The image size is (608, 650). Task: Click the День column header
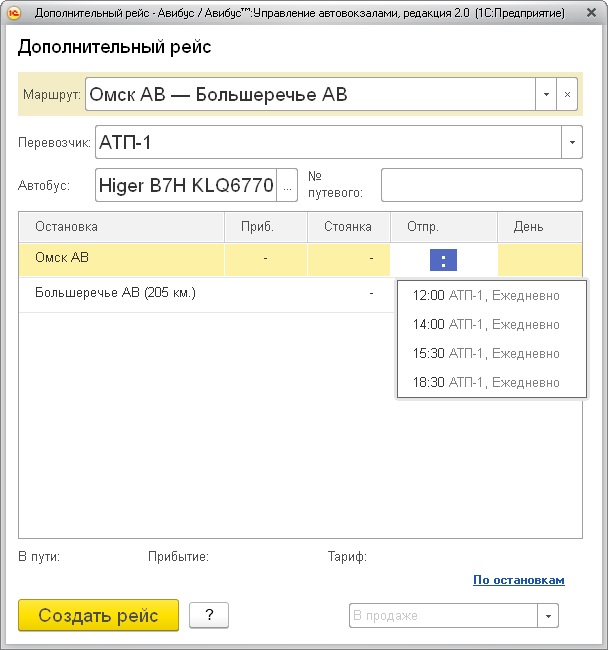[x=528, y=227]
